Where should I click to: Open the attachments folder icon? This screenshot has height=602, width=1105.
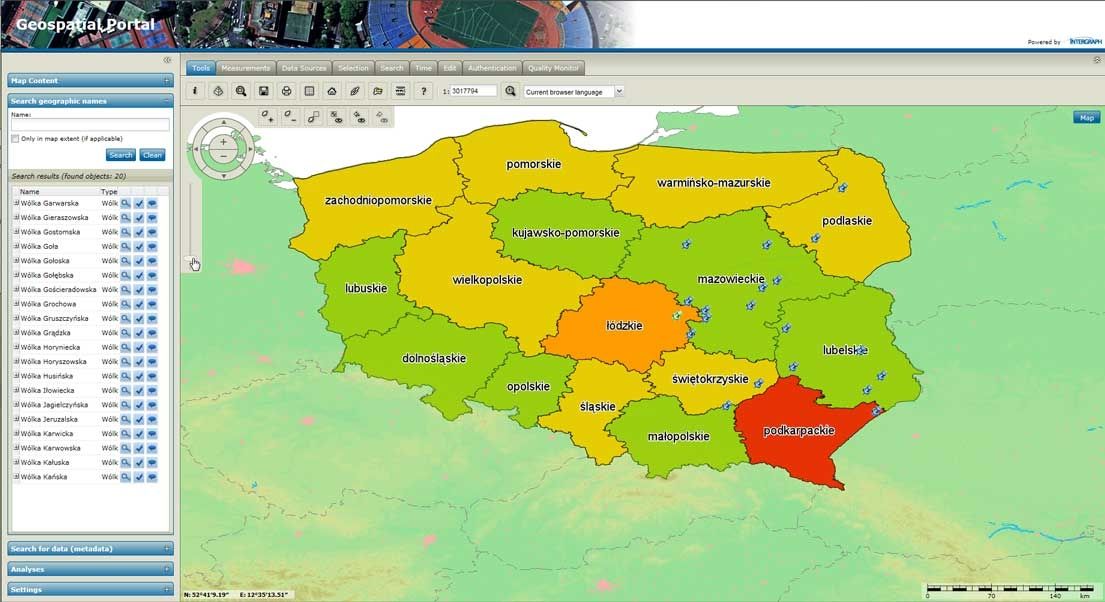(379, 90)
